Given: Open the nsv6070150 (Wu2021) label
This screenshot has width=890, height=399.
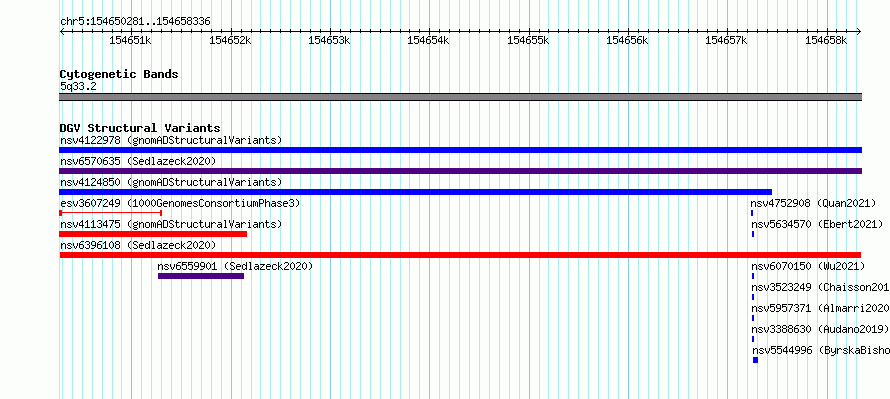Looking at the screenshot, I should click(808, 266).
